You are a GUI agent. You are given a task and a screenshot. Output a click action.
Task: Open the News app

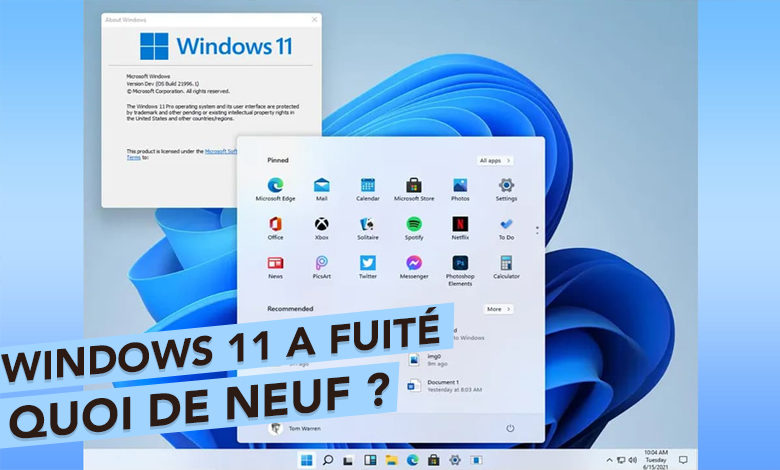point(275,267)
